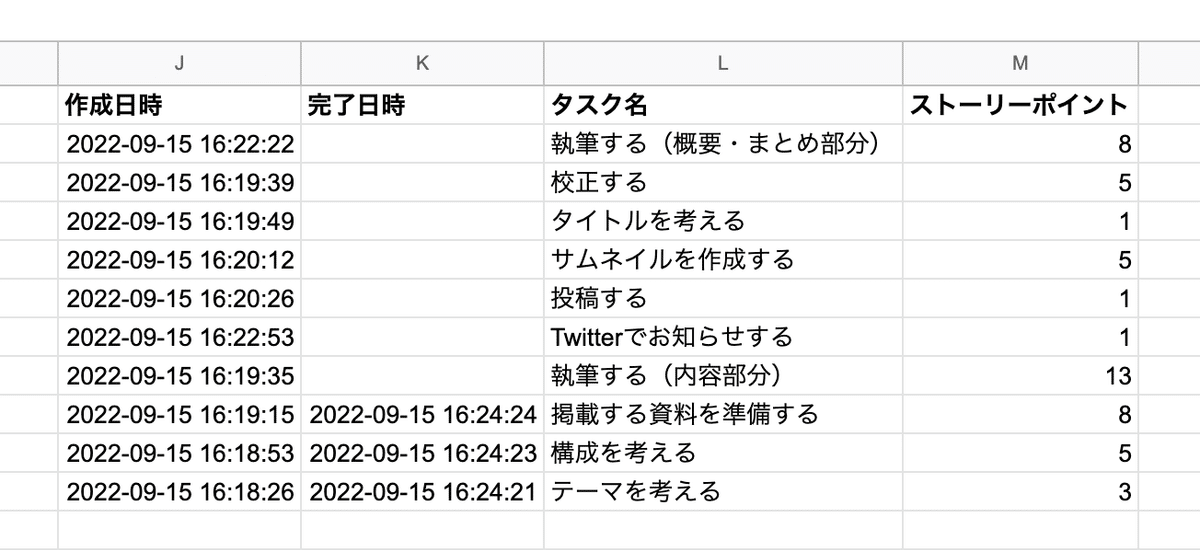The width and height of the screenshot is (1200, 550).
Task: Select the 校正する task cell
Action: click(x=723, y=182)
